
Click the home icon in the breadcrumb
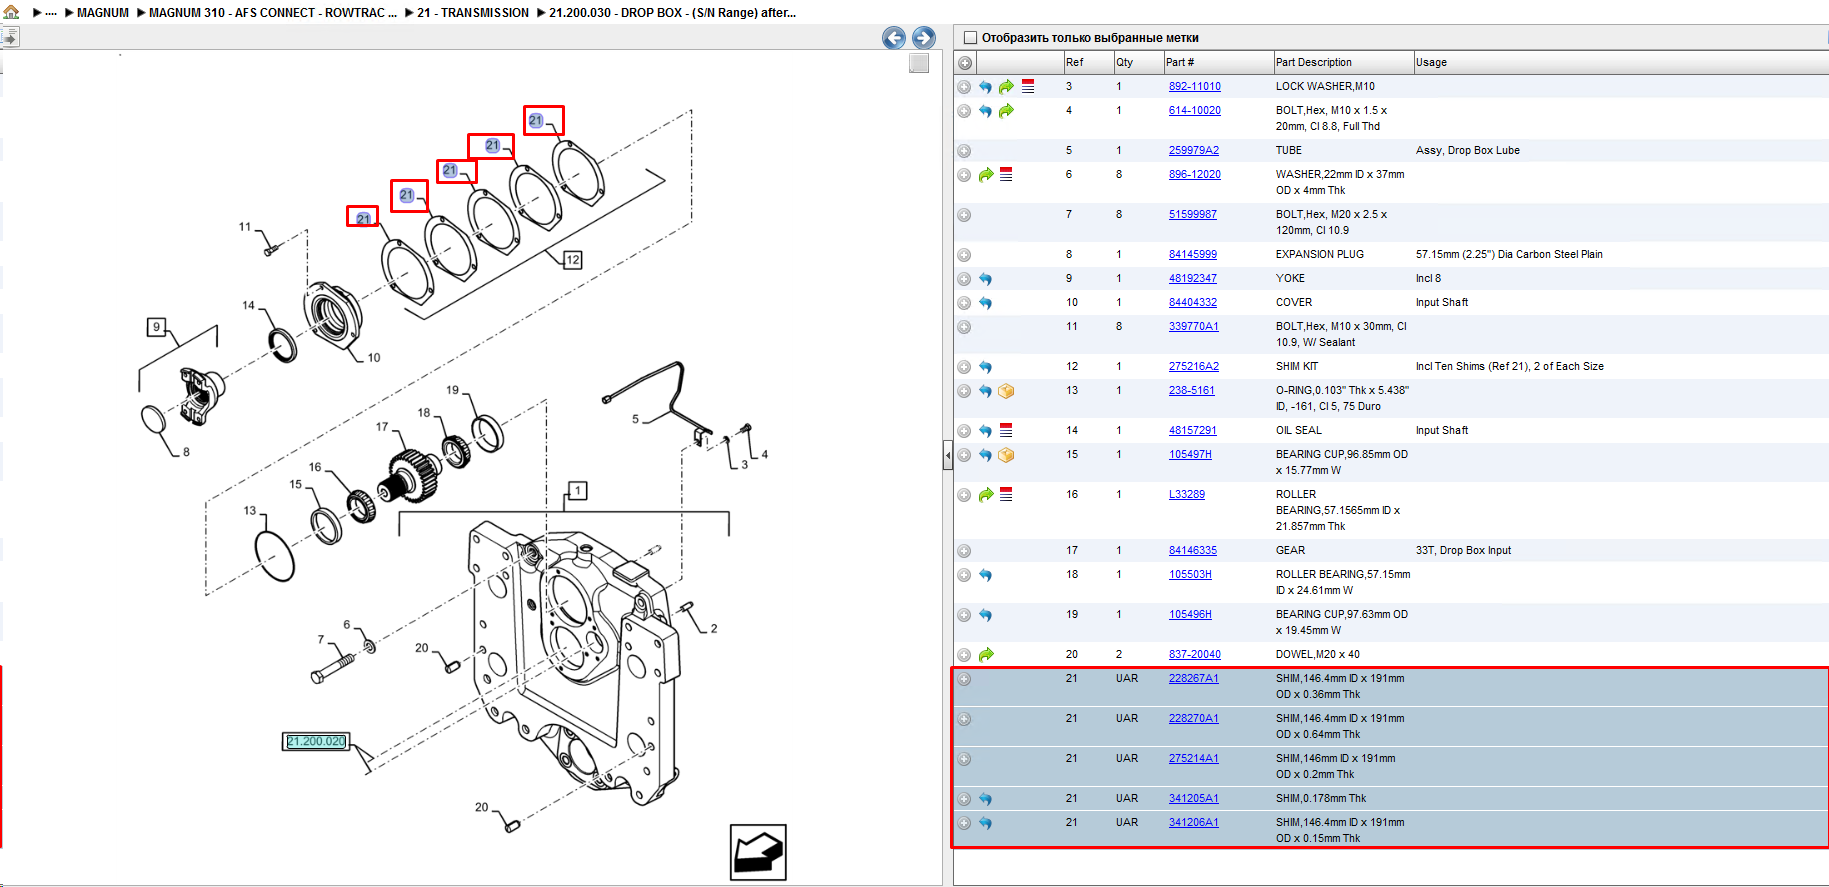coord(12,12)
